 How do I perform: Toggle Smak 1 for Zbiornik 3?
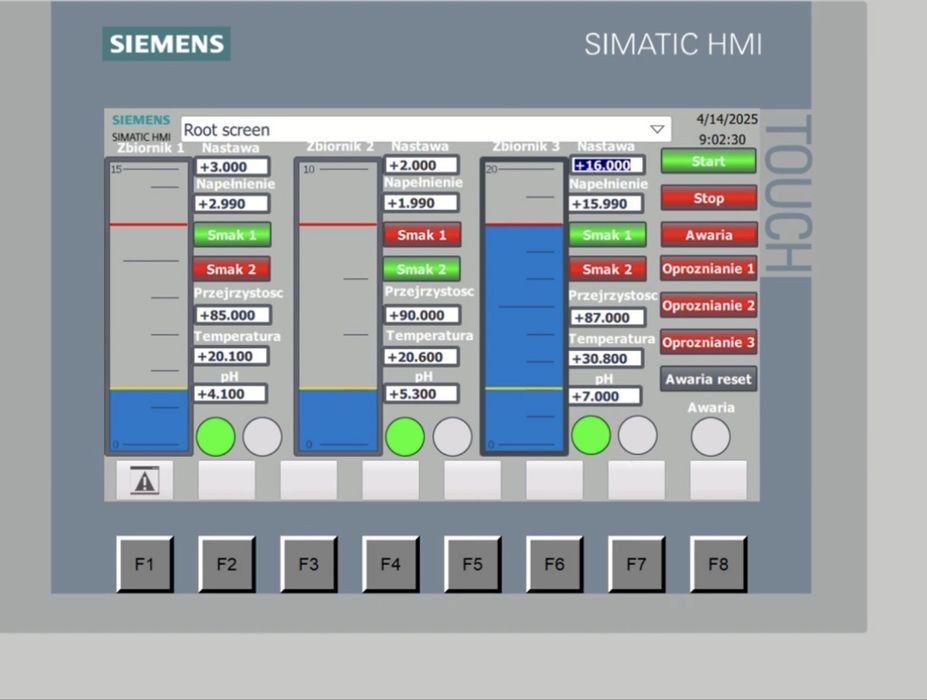[x=607, y=235]
